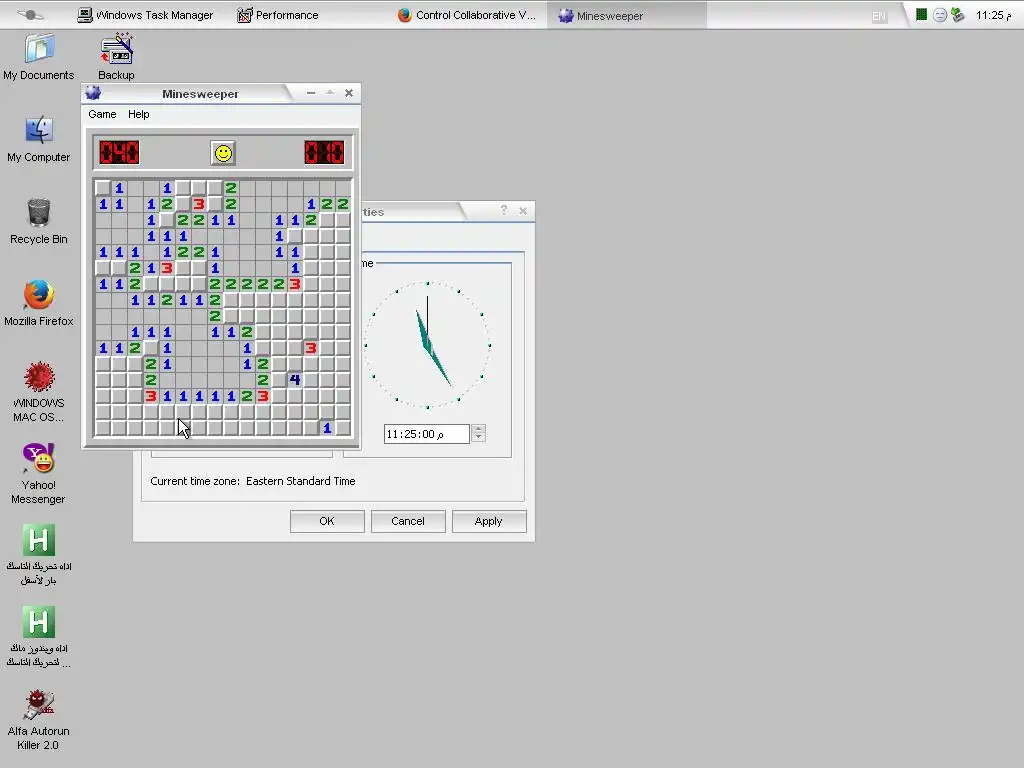The height and width of the screenshot is (768, 1024).
Task: Switch to the Performance taskbar button
Action: point(278,15)
